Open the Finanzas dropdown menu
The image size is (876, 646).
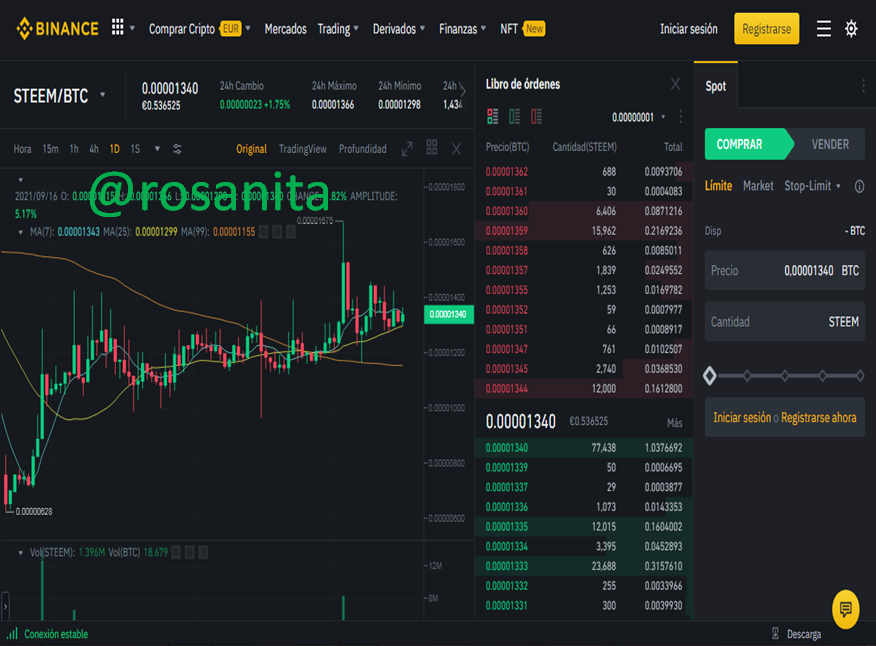462,28
